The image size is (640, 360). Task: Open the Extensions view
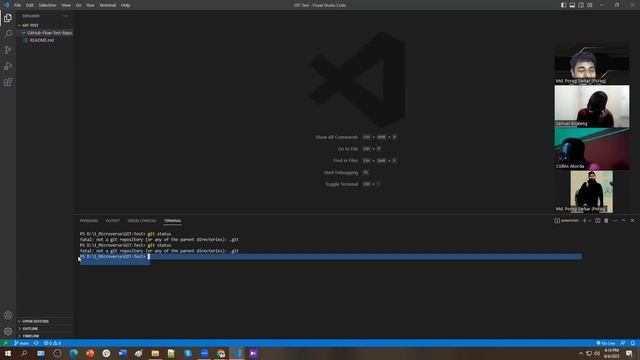pos(8,82)
